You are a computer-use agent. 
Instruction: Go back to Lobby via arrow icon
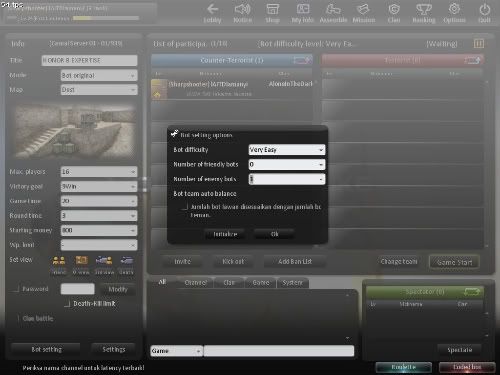pyautogui.click(x=212, y=9)
